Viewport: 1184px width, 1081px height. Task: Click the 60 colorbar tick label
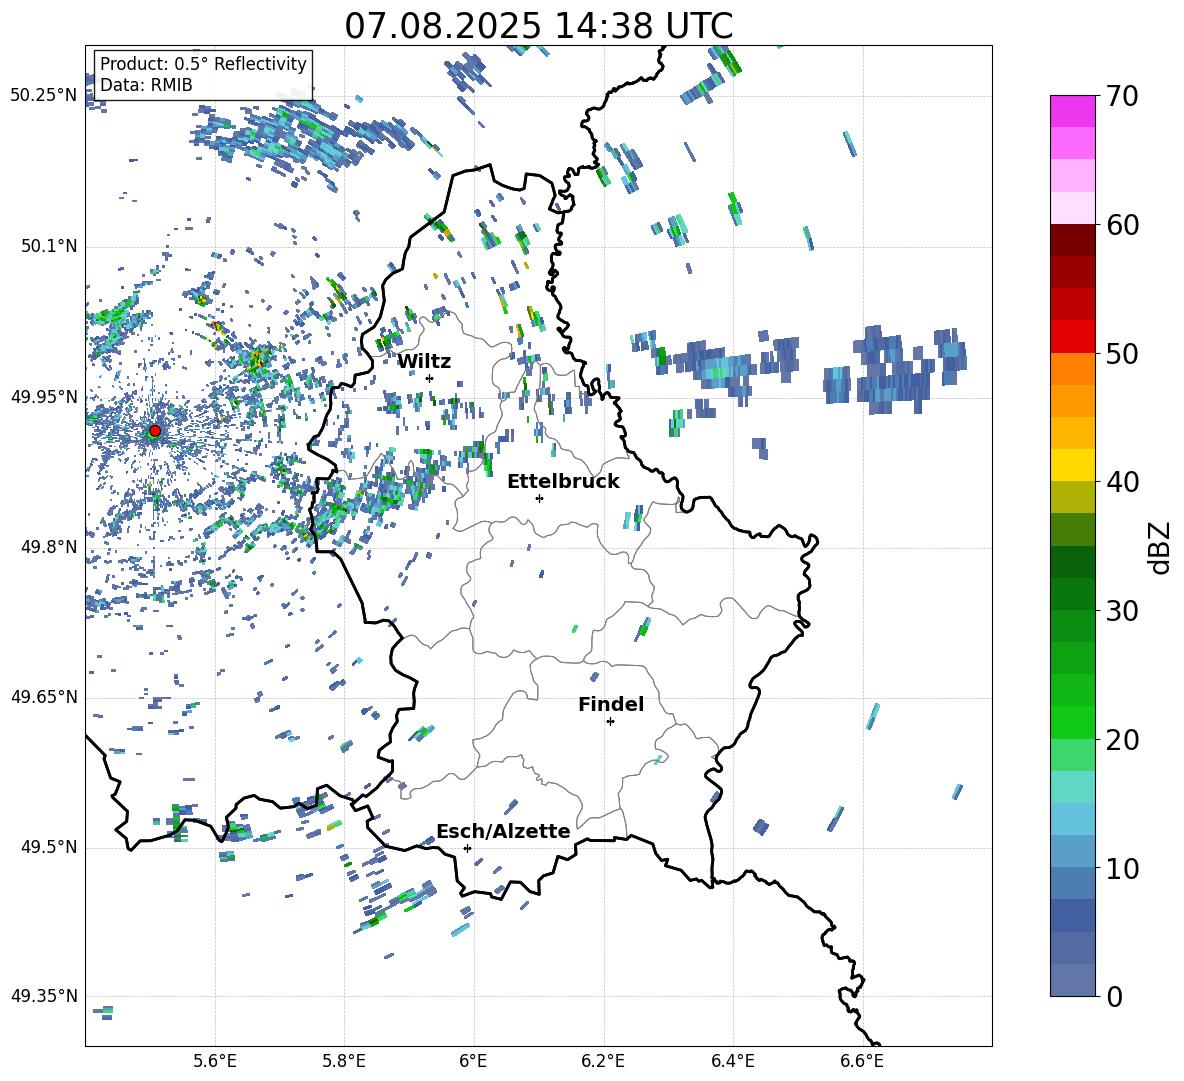click(x=1122, y=225)
